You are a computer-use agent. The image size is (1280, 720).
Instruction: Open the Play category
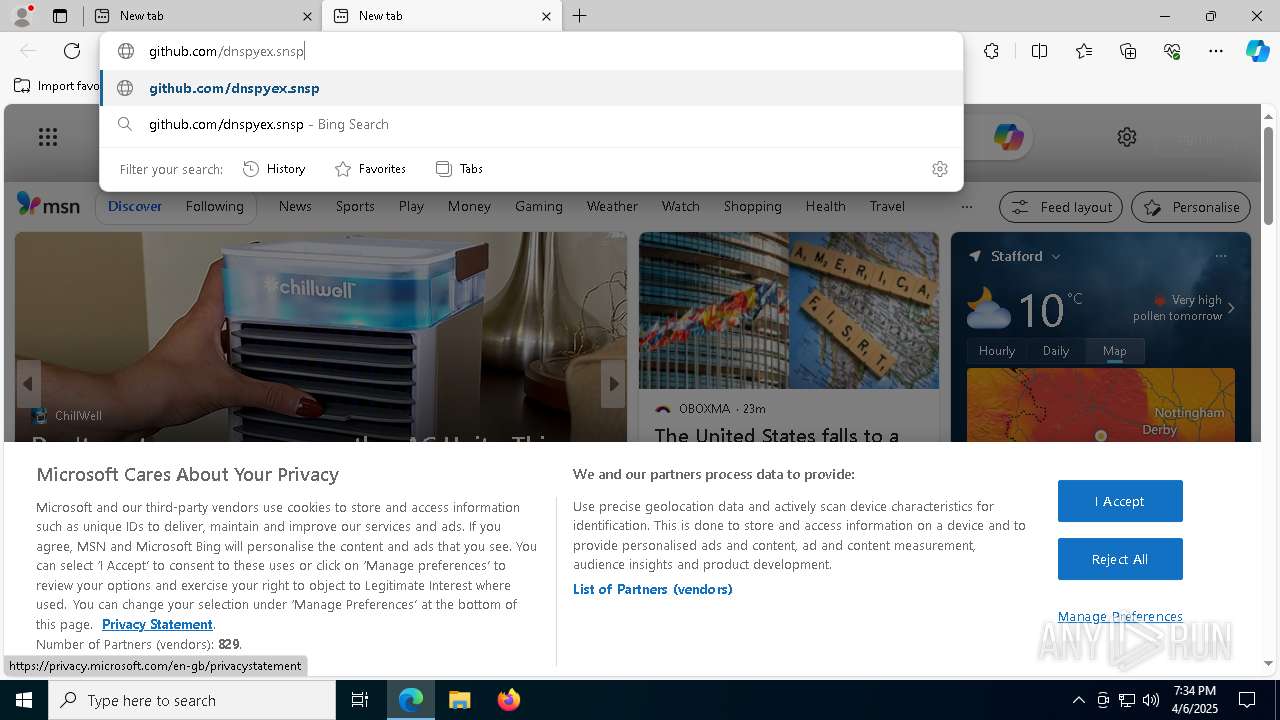pyautogui.click(x=411, y=206)
